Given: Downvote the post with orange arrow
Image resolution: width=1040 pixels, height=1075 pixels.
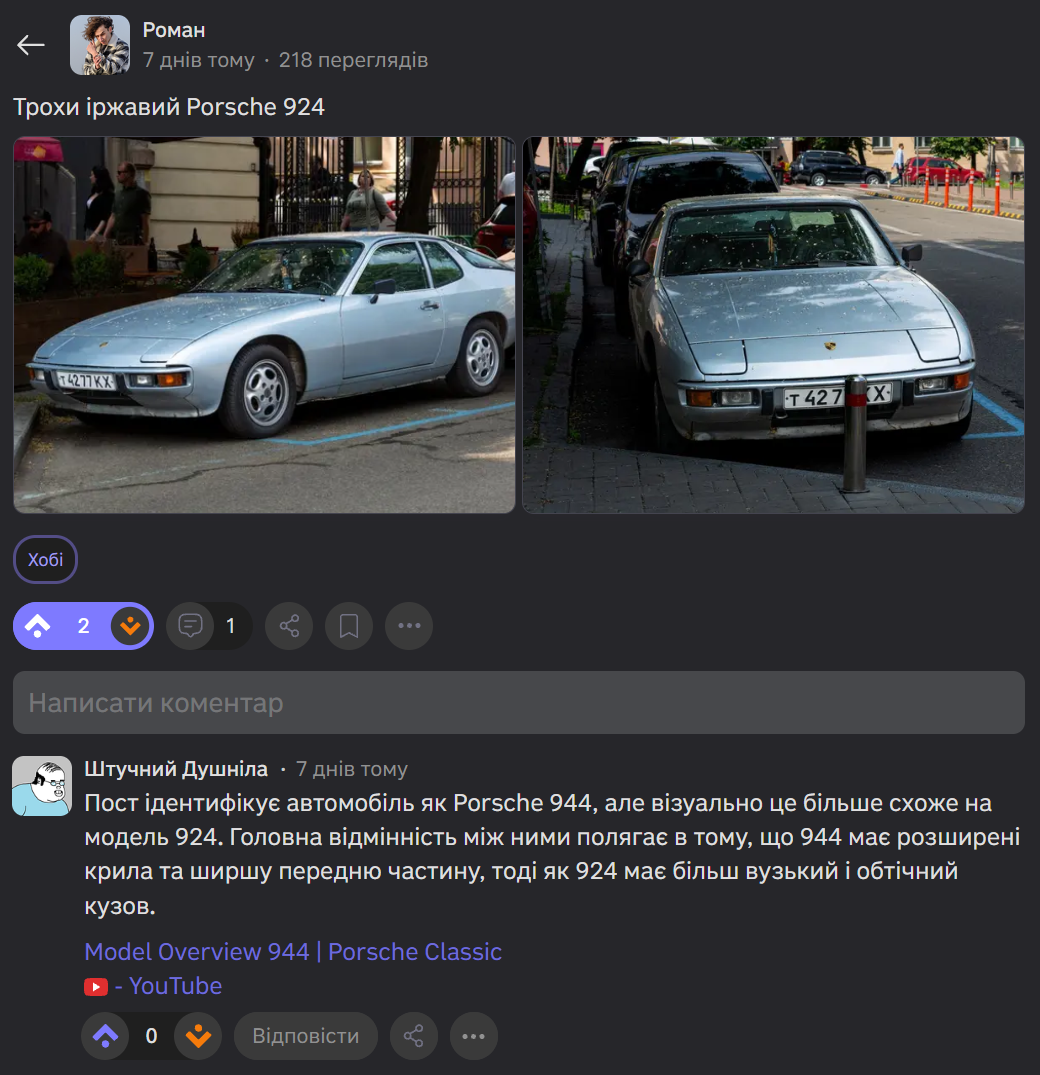Looking at the screenshot, I should coord(130,625).
